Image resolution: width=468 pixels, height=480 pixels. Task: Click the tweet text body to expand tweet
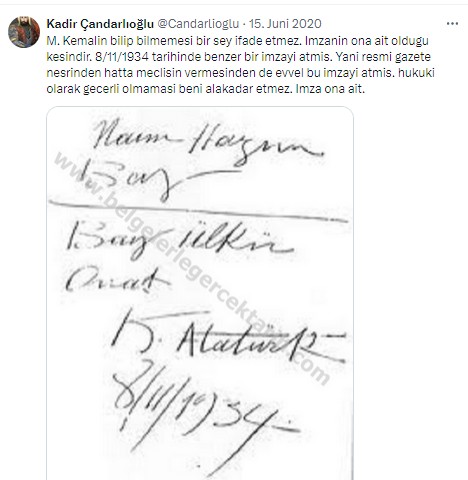240,65
